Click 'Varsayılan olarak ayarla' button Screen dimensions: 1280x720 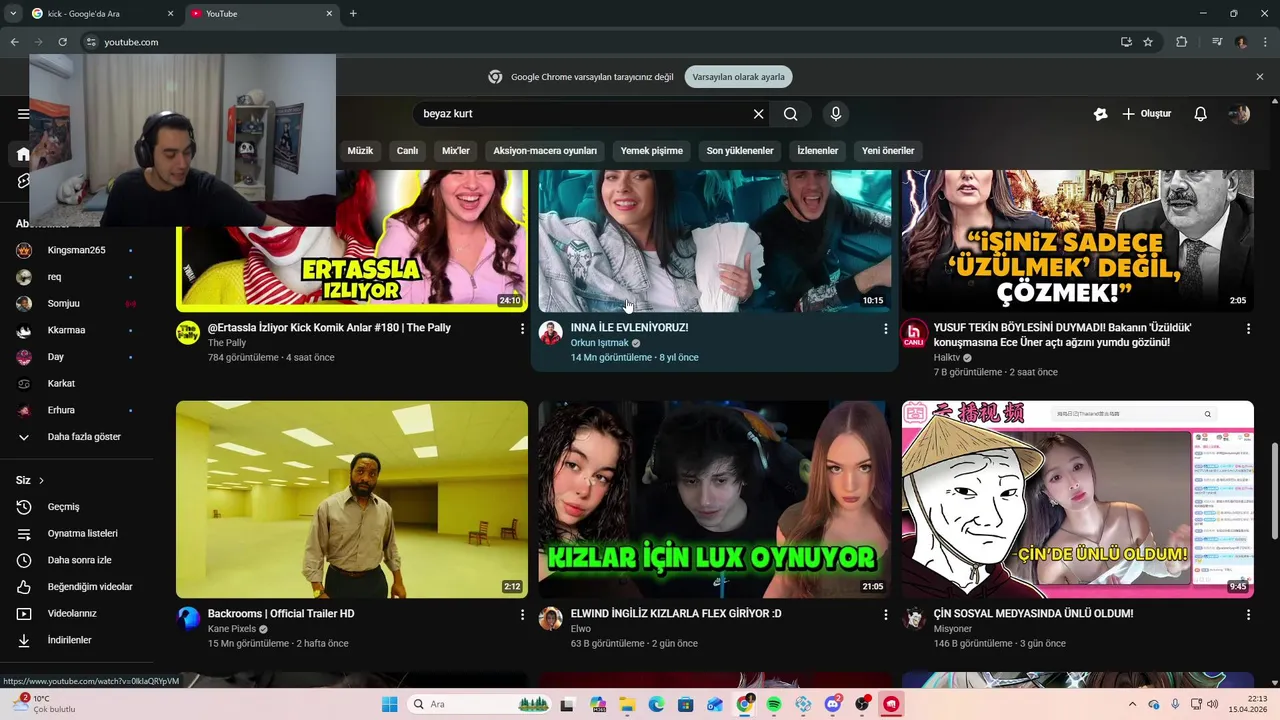click(x=739, y=77)
